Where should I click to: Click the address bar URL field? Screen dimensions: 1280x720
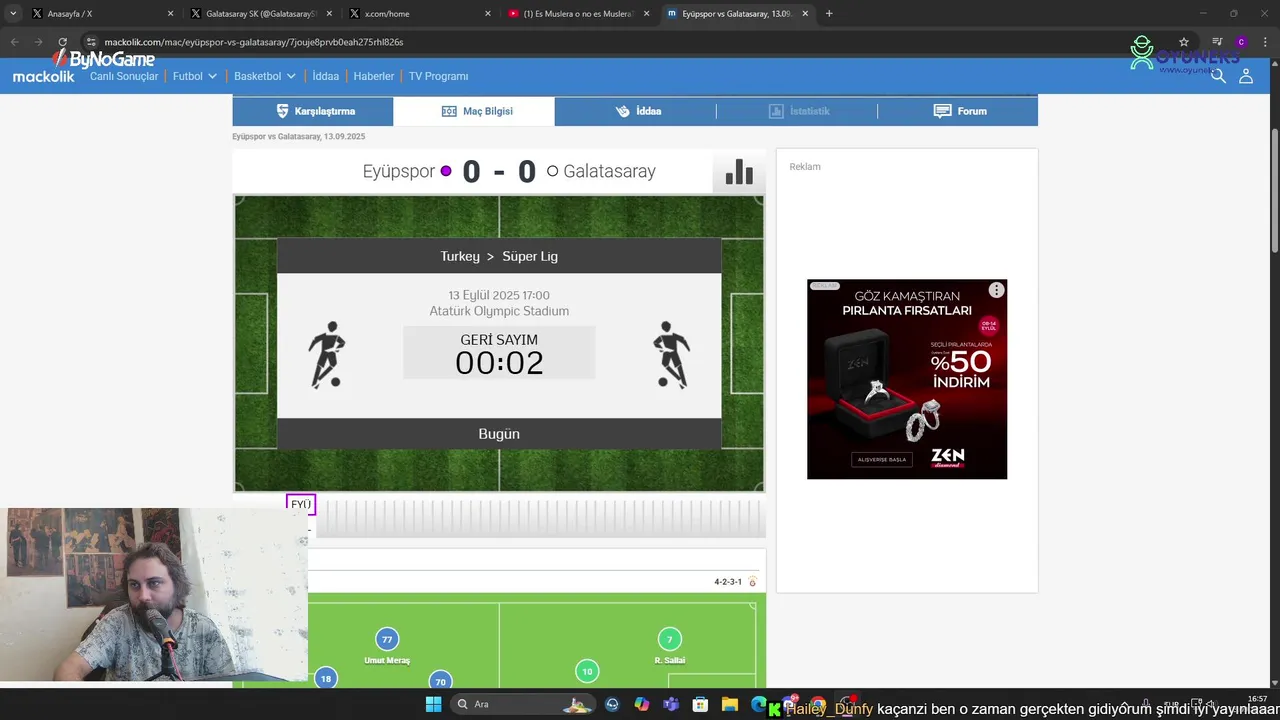coord(620,42)
